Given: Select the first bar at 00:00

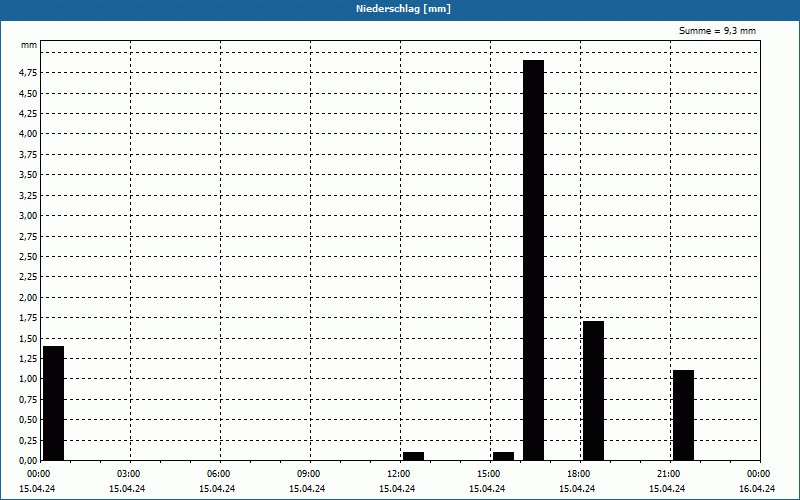Looking at the screenshot, I should click(54, 403).
